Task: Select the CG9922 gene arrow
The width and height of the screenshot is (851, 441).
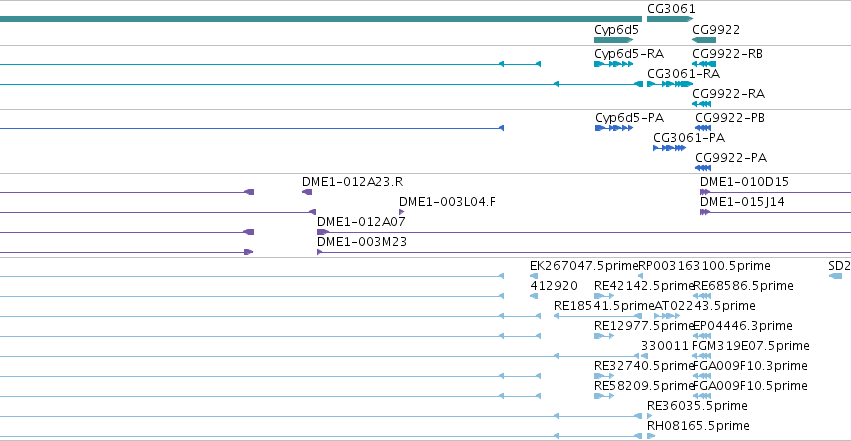Action: (x=704, y=40)
